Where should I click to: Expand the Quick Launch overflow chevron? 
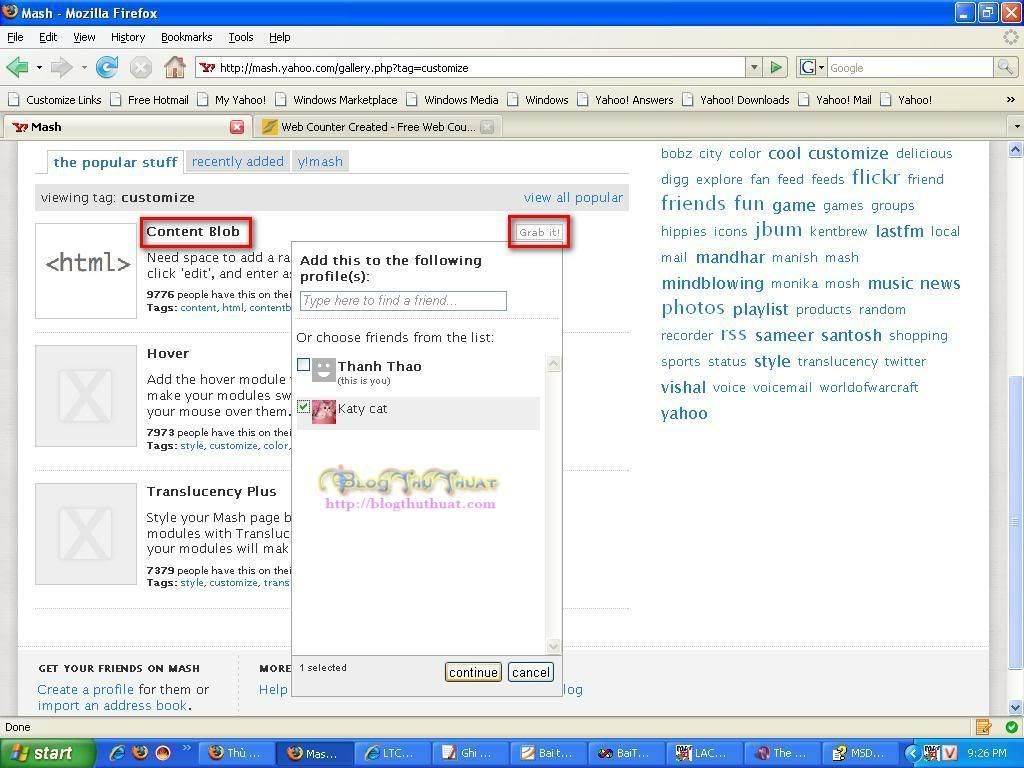(186, 748)
